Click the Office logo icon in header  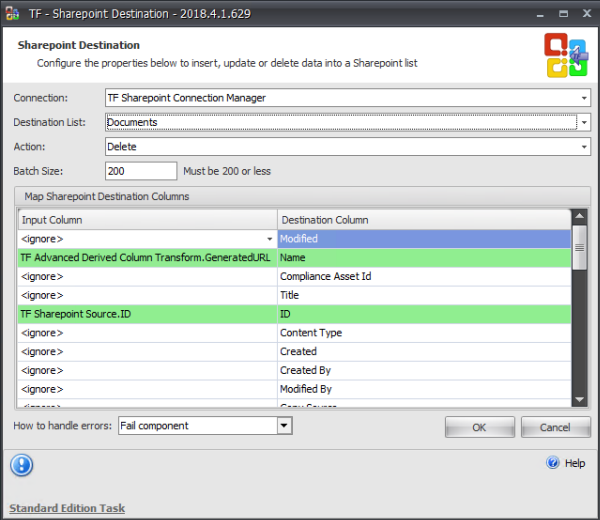pyautogui.click(x=566, y=55)
